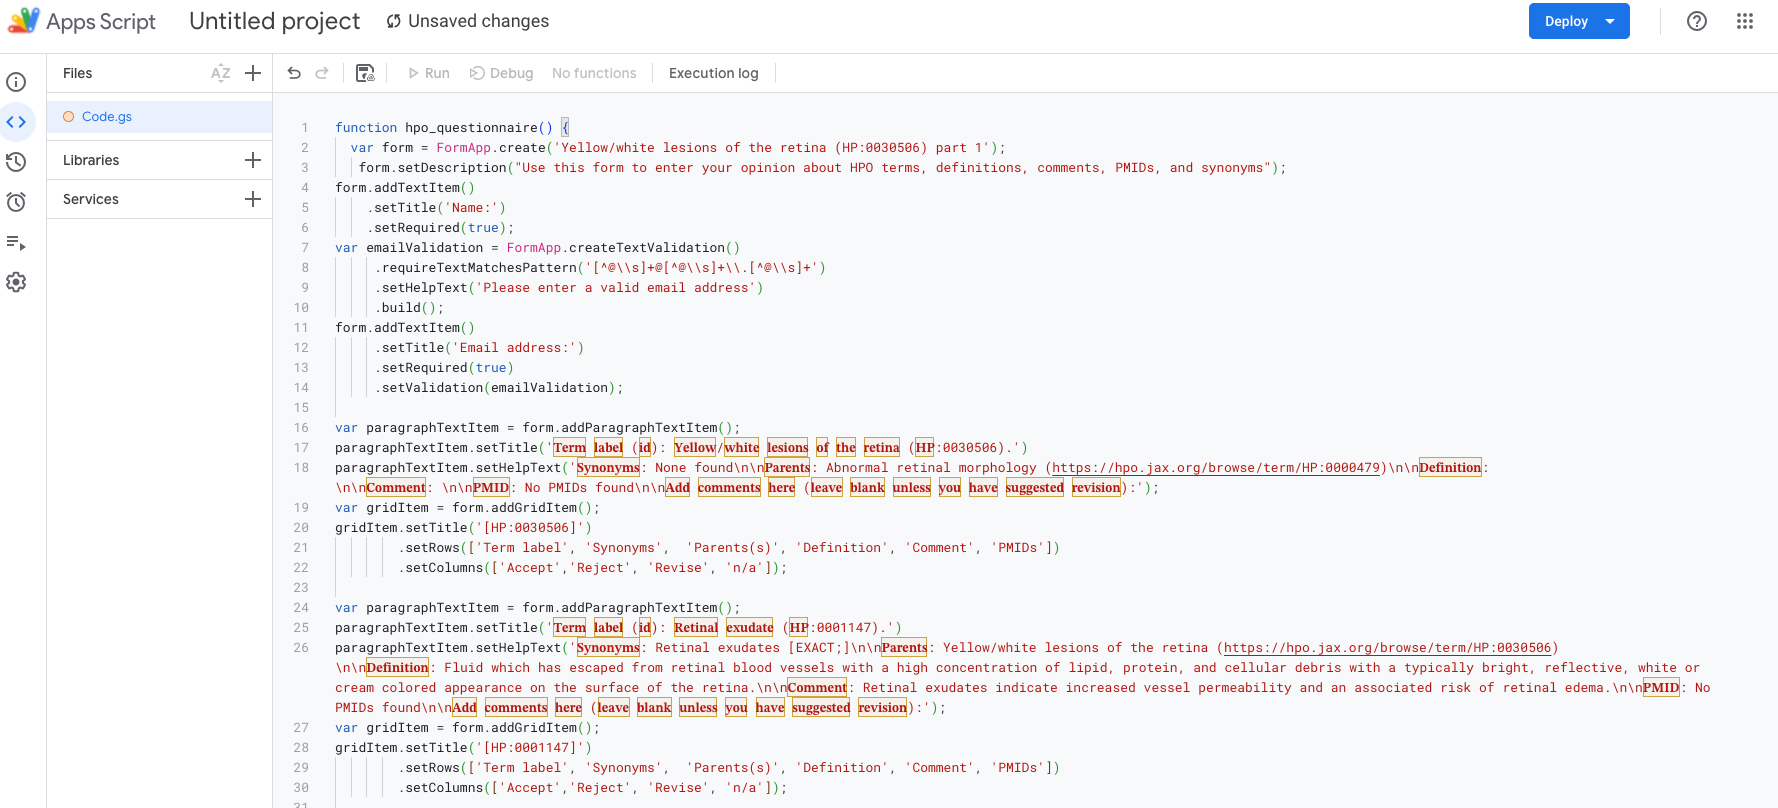Add a new file with plus icon
Image resolution: width=1778 pixels, height=808 pixels.
tap(253, 73)
